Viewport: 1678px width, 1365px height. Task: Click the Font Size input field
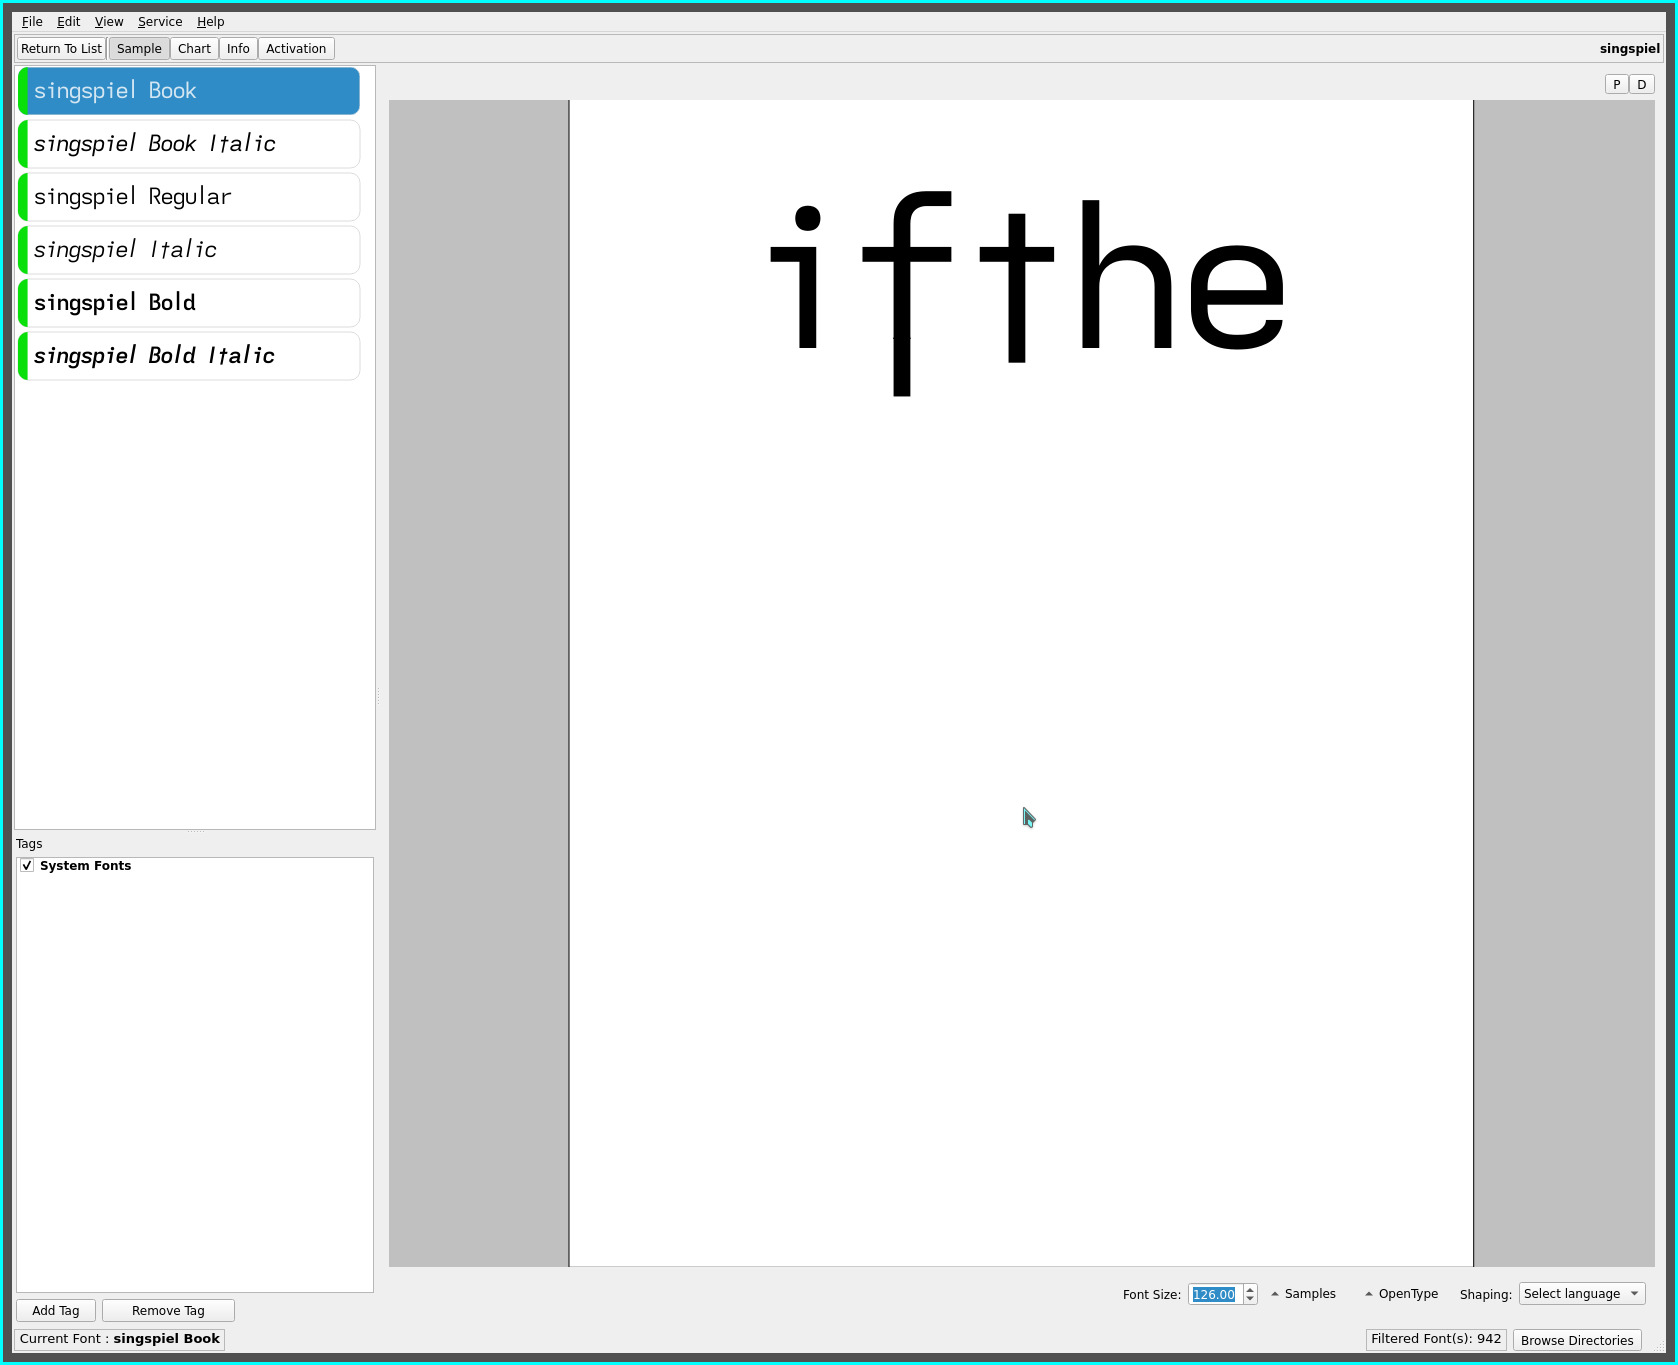(x=1214, y=1295)
